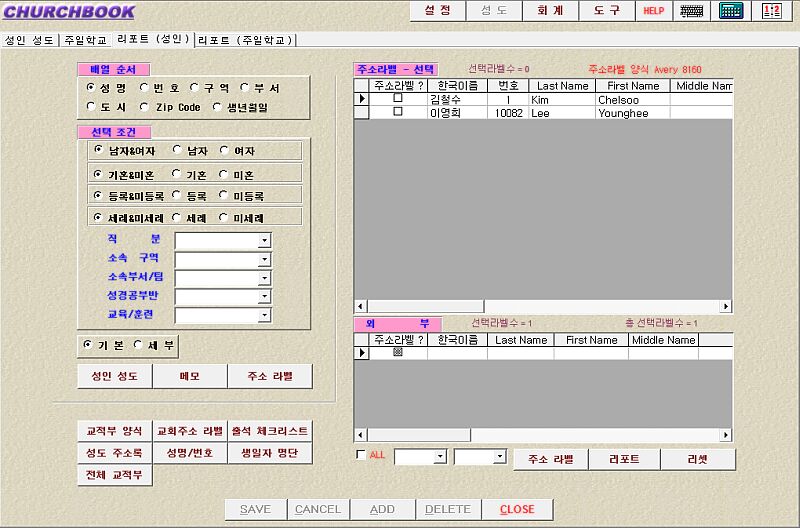Choose the 기혼 marital filter
This screenshot has height=528, width=800.
tap(177, 174)
